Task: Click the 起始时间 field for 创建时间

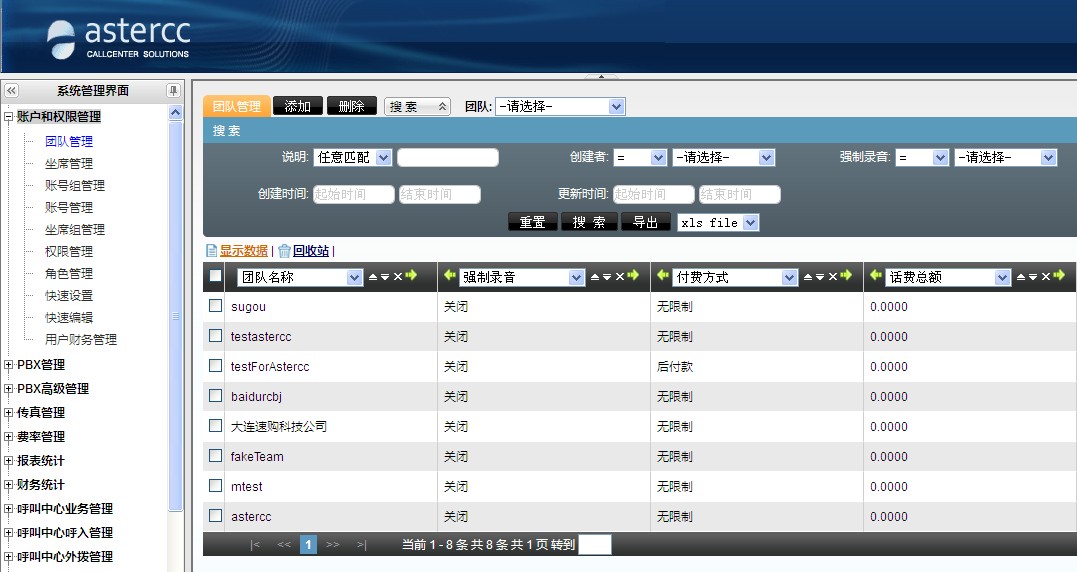Action: tap(353, 195)
